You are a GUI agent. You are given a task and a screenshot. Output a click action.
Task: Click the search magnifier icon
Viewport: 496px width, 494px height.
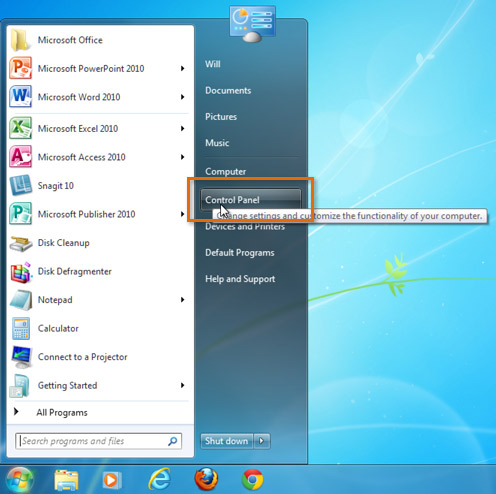coord(173,441)
